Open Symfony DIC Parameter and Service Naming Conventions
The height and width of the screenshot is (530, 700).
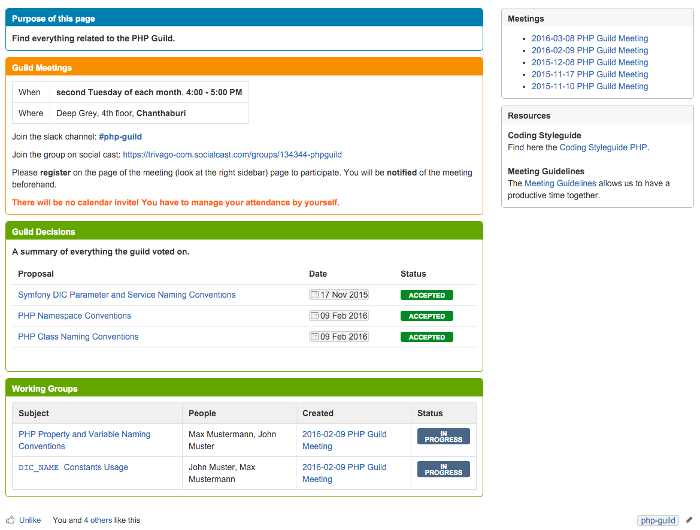coord(126,295)
